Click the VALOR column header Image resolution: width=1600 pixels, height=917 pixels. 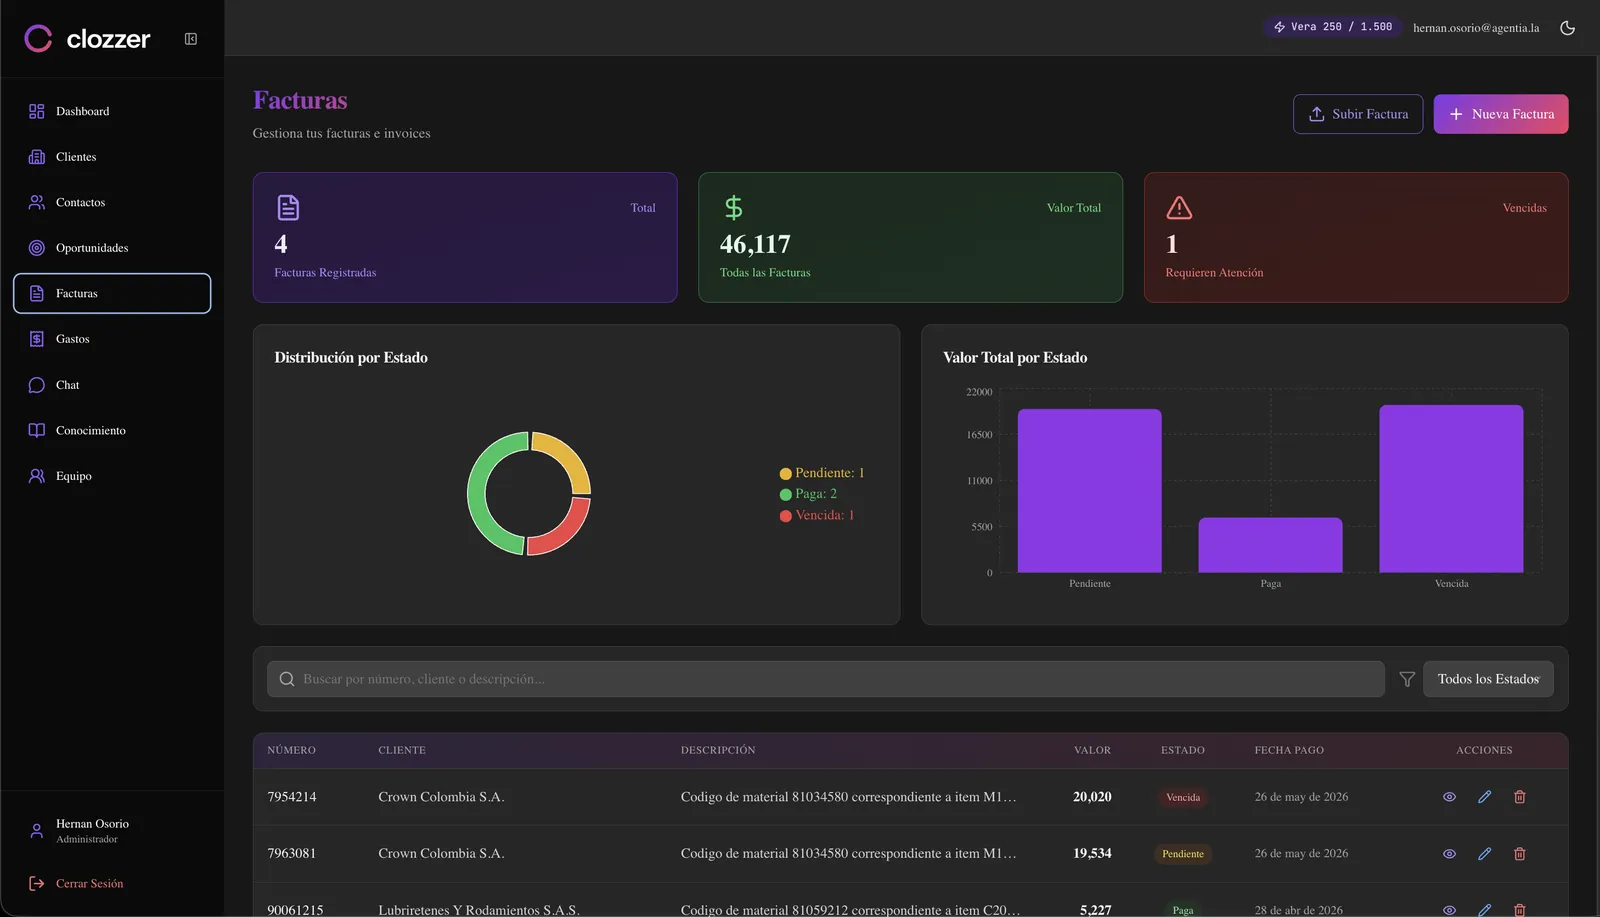(x=1092, y=750)
